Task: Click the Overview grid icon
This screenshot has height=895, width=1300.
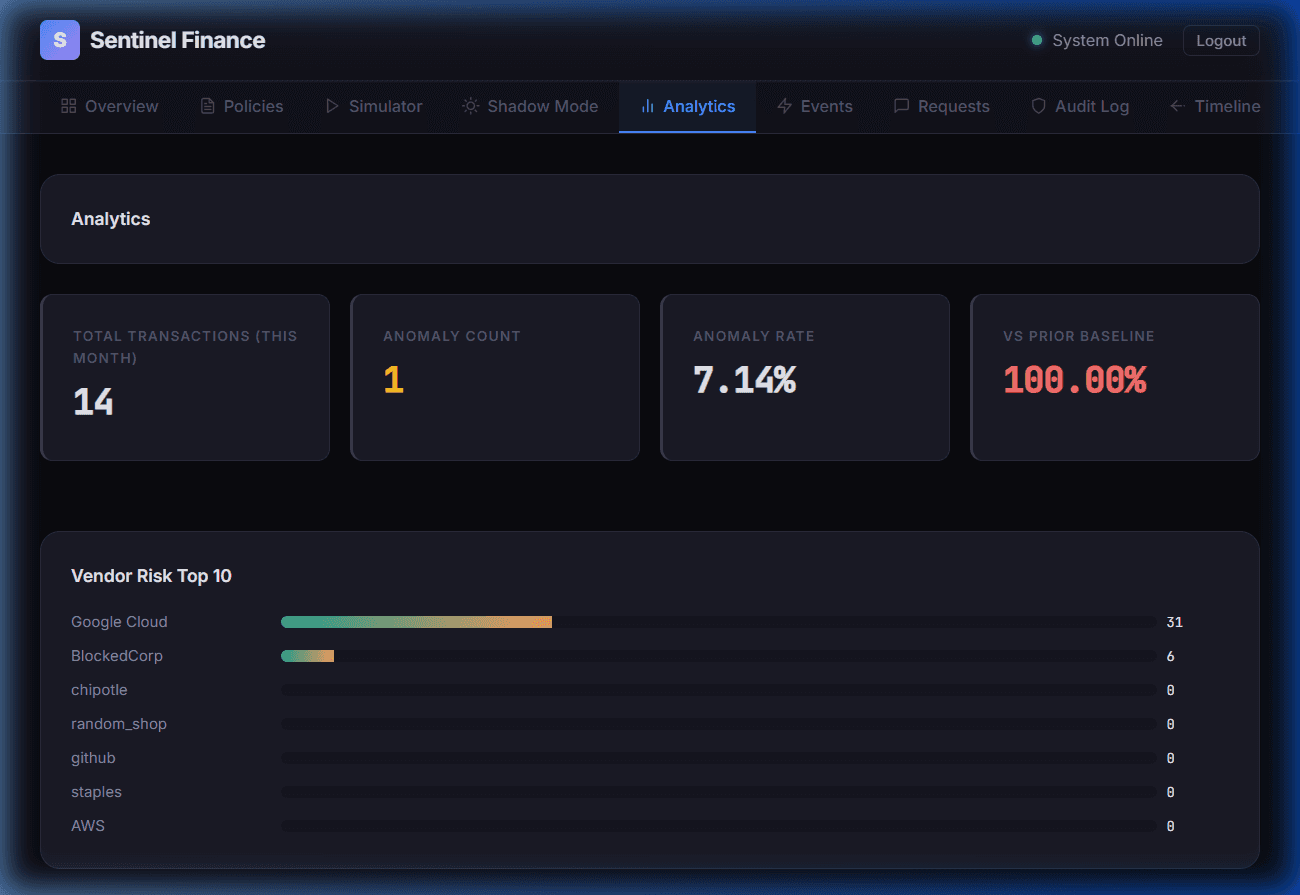Action: (x=69, y=106)
